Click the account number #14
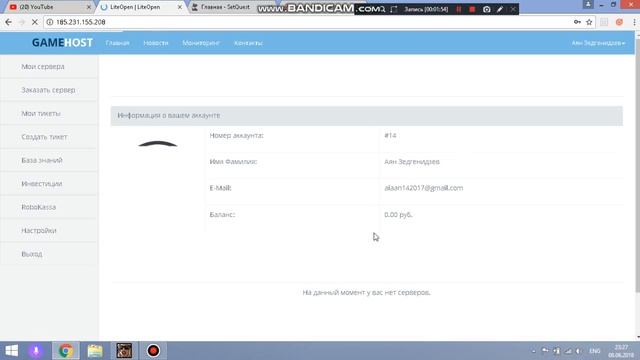The height and width of the screenshot is (360, 640). click(390, 135)
